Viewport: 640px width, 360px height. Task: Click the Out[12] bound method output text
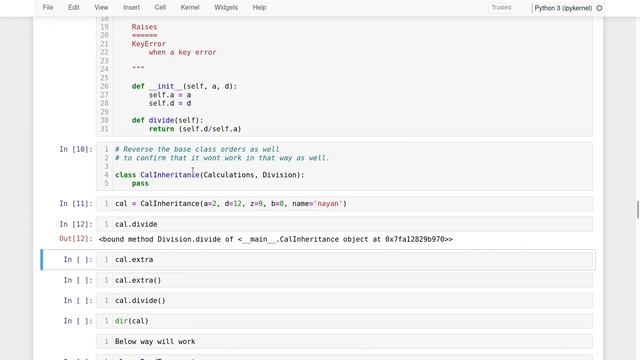[276, 239]
